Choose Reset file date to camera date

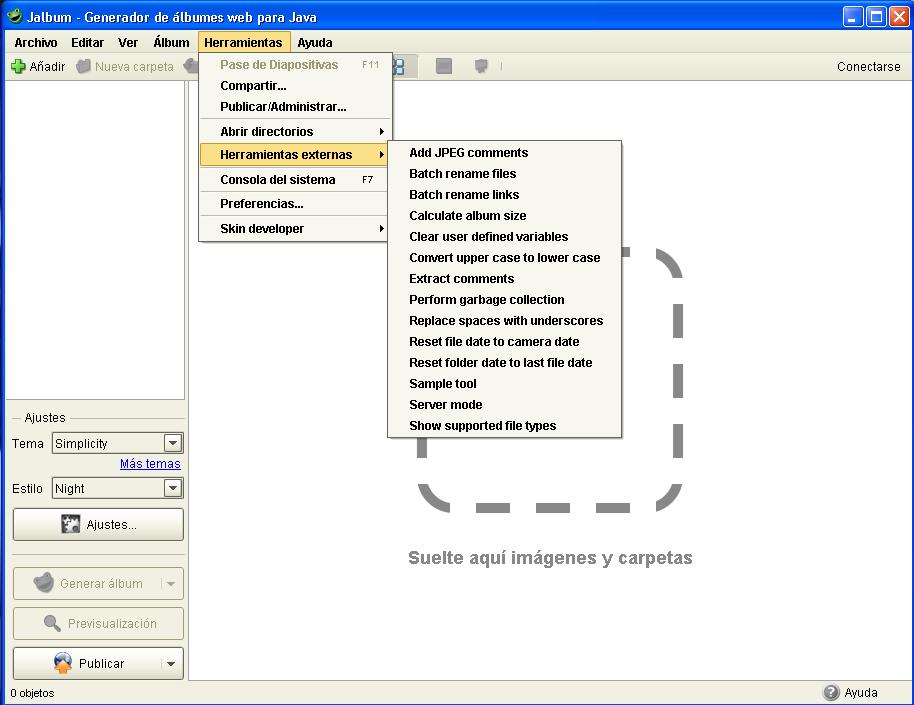504,342
